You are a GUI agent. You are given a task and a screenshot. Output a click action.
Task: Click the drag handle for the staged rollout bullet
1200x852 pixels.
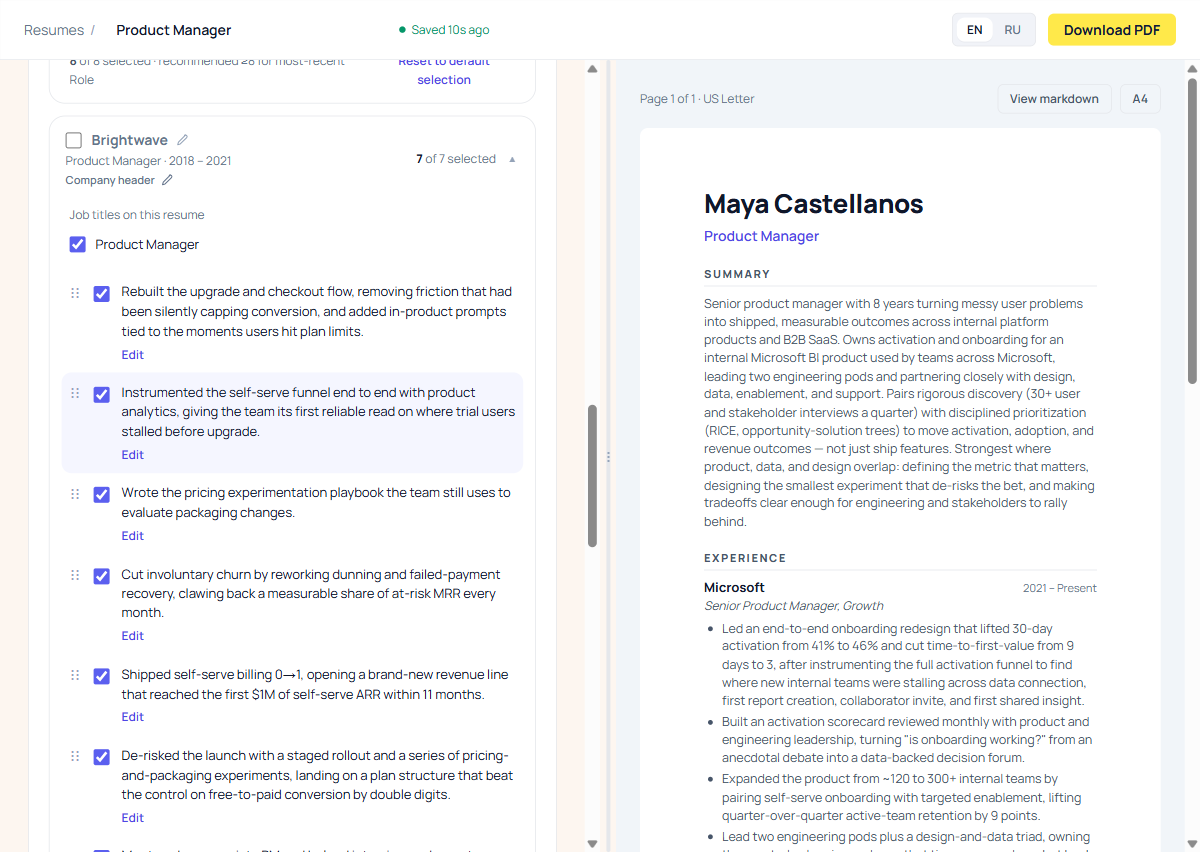pos(75,757)
